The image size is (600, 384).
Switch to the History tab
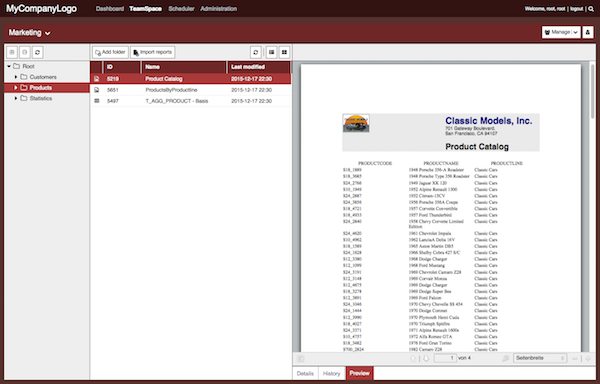tap(331, 373)
